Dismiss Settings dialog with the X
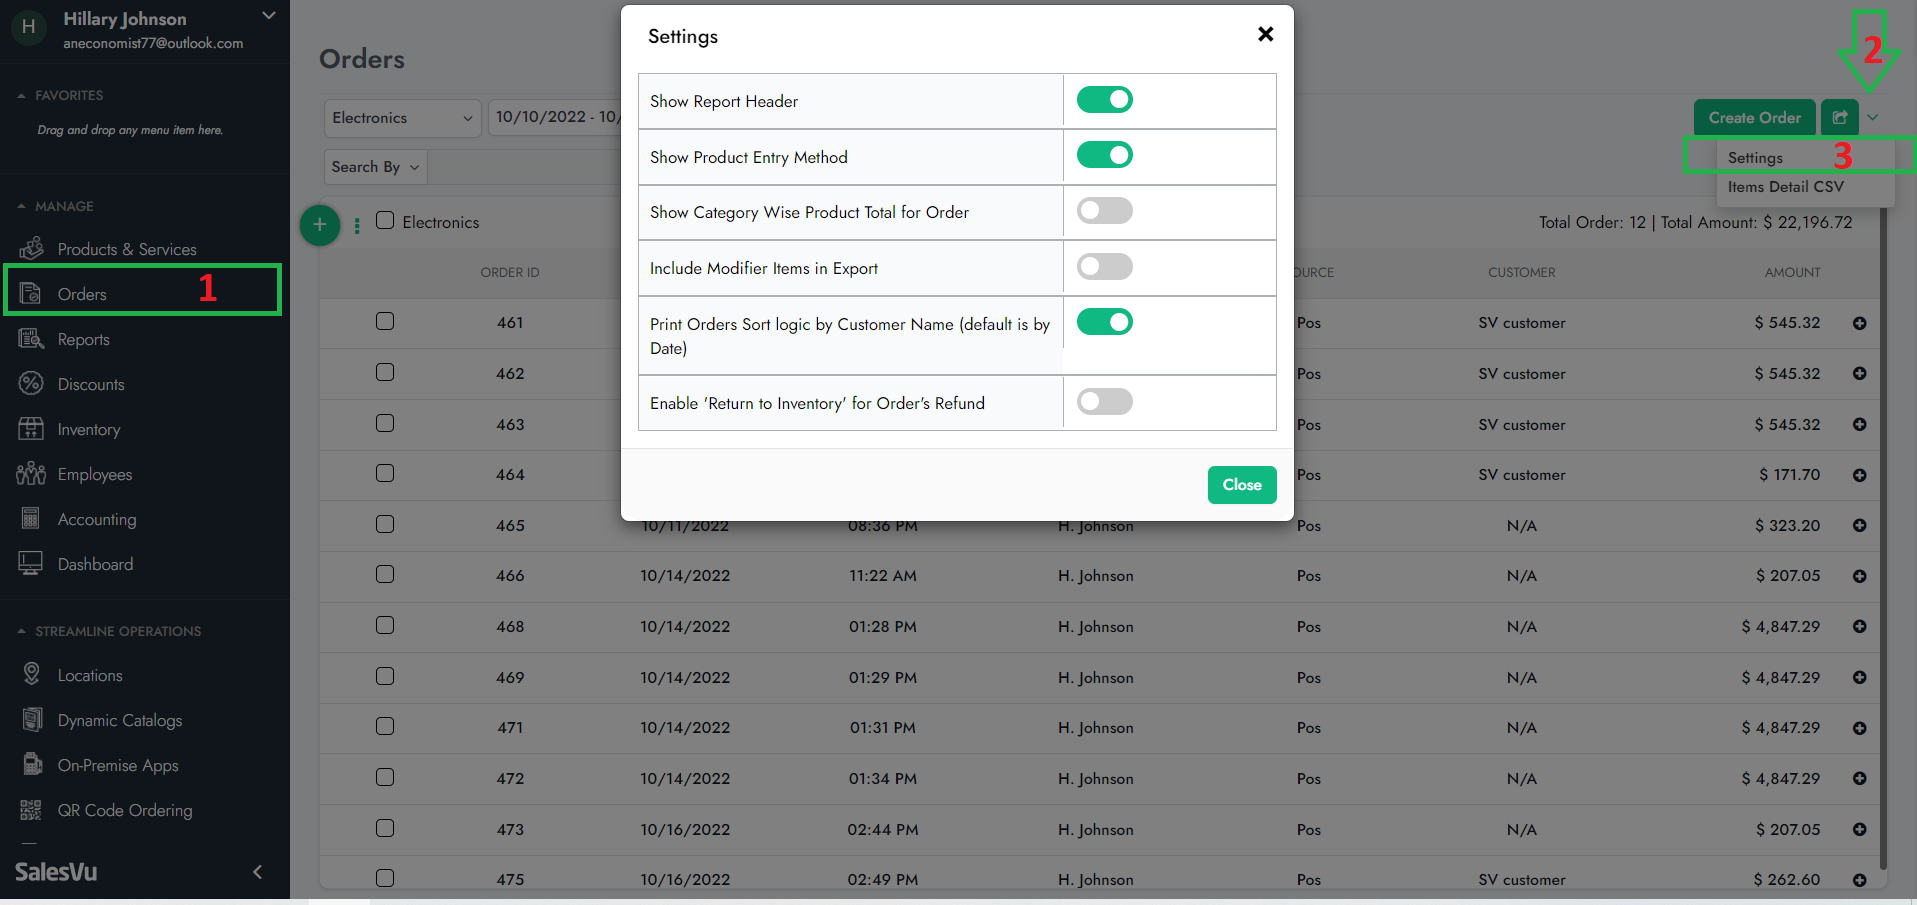1917x905 pixels. (x=1265, y=34)
